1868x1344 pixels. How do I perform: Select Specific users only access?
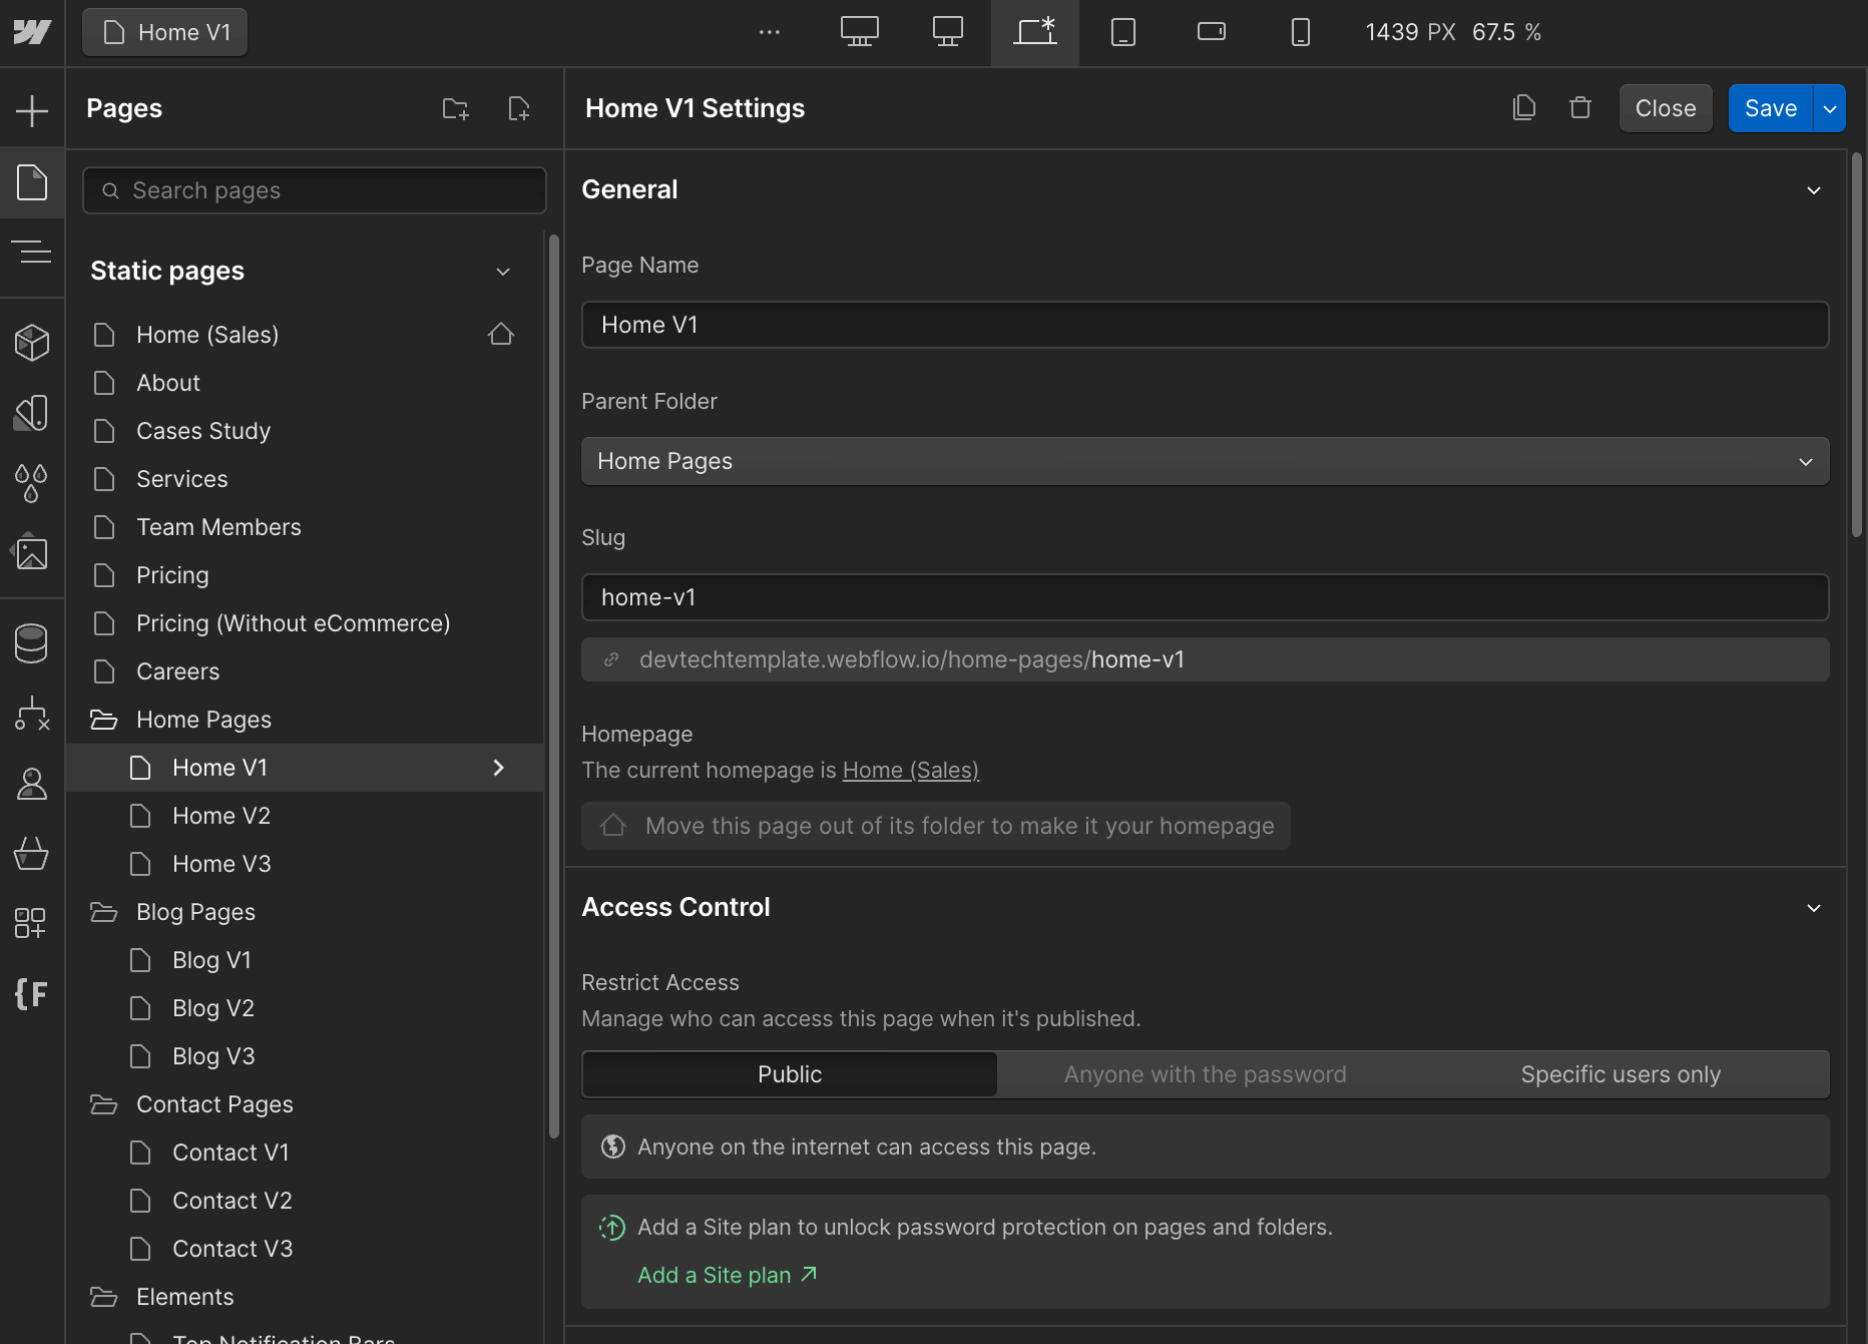click(1620, 1073)
